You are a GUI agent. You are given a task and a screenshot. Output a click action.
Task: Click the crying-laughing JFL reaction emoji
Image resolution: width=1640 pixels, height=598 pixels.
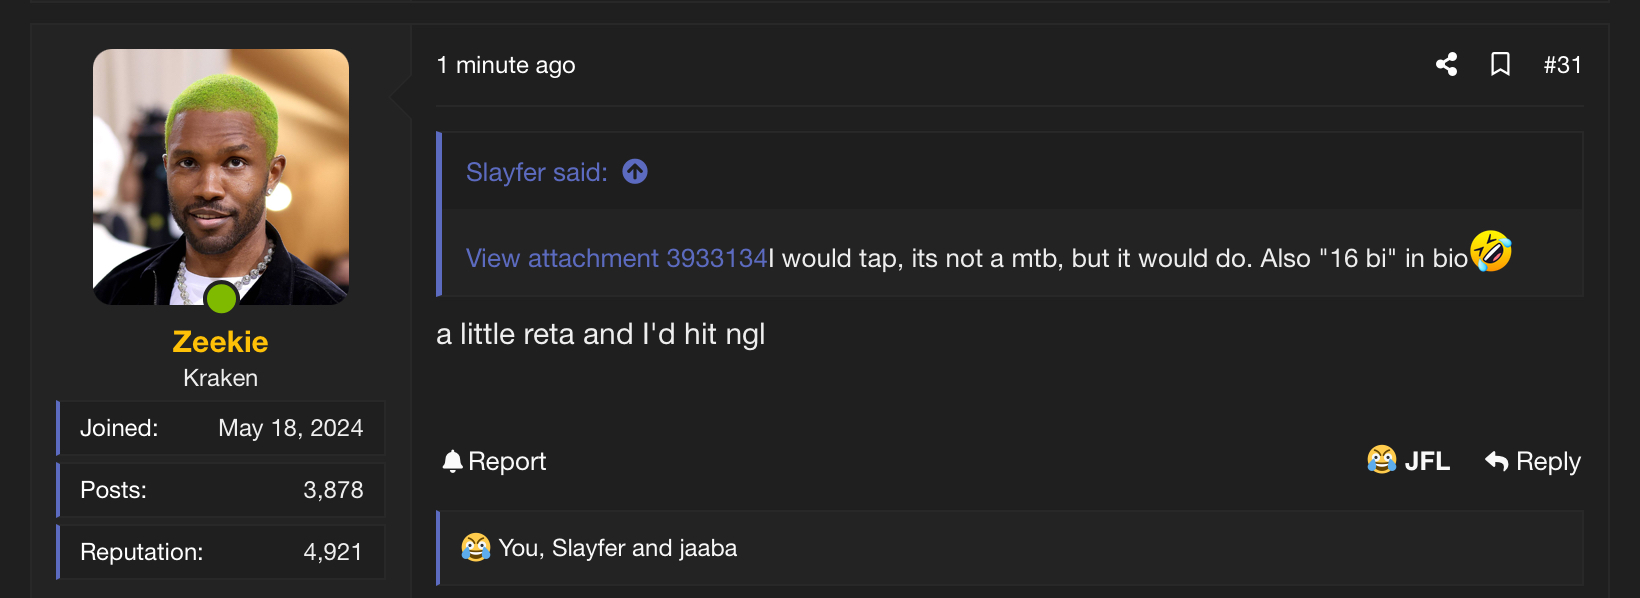click(1382, 460)
